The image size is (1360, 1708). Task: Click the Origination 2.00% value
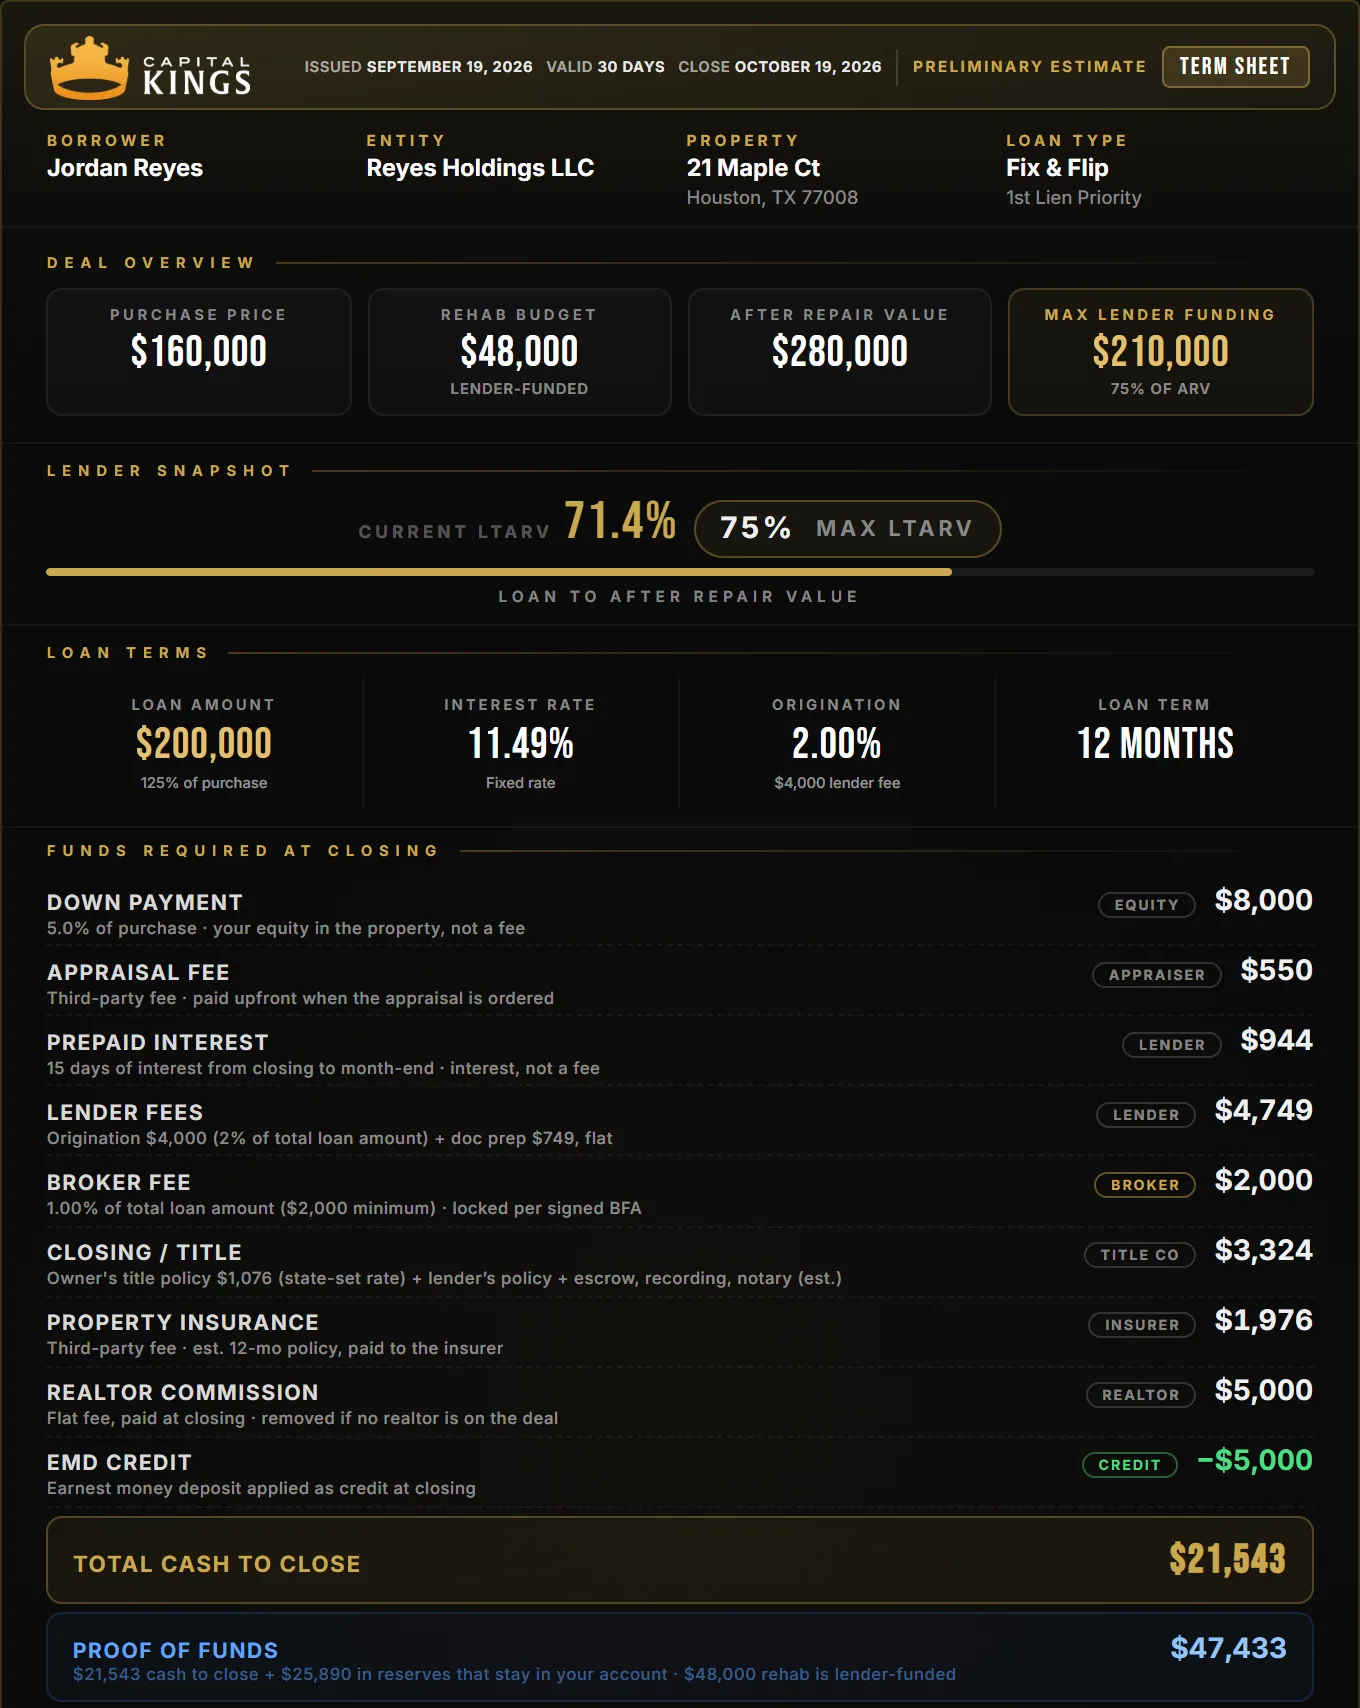[x=837, y=743]
